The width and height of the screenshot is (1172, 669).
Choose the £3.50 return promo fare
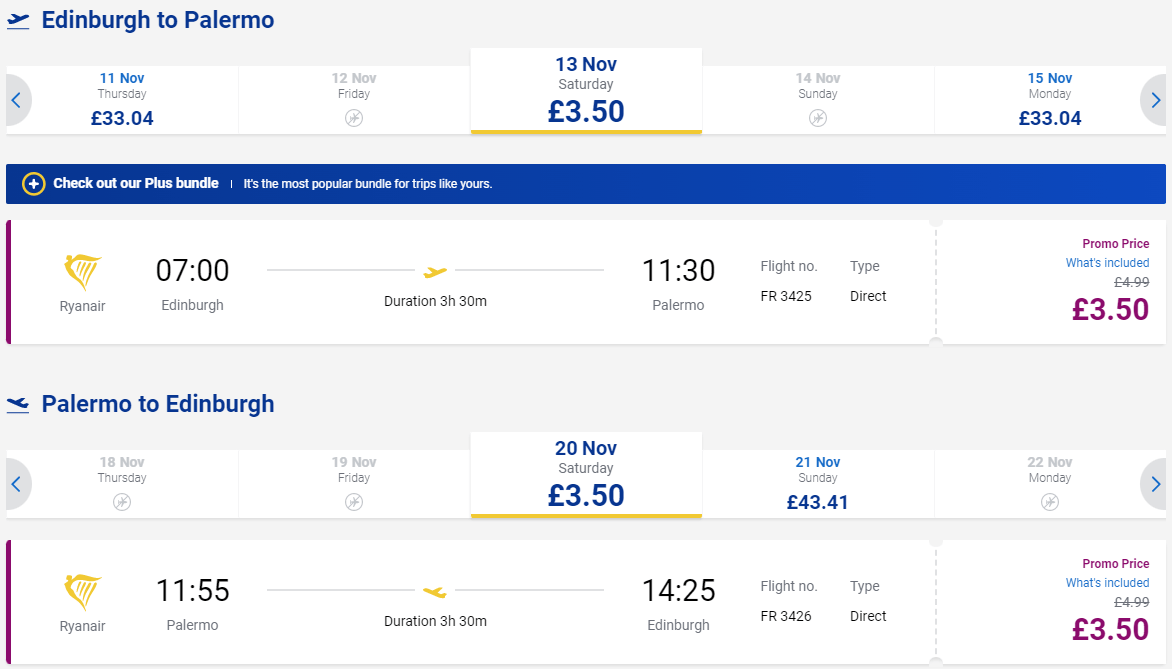coord(1110,629)
